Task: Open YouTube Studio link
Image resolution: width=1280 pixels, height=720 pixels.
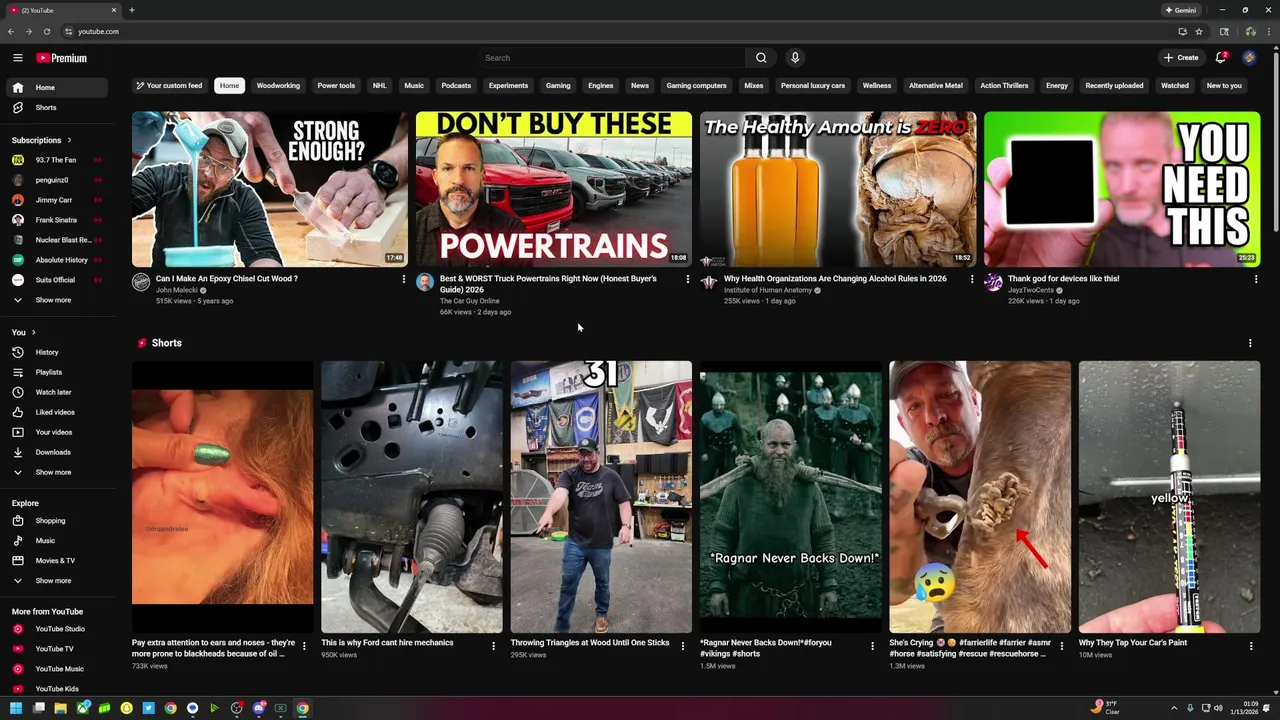Action: 55,629
